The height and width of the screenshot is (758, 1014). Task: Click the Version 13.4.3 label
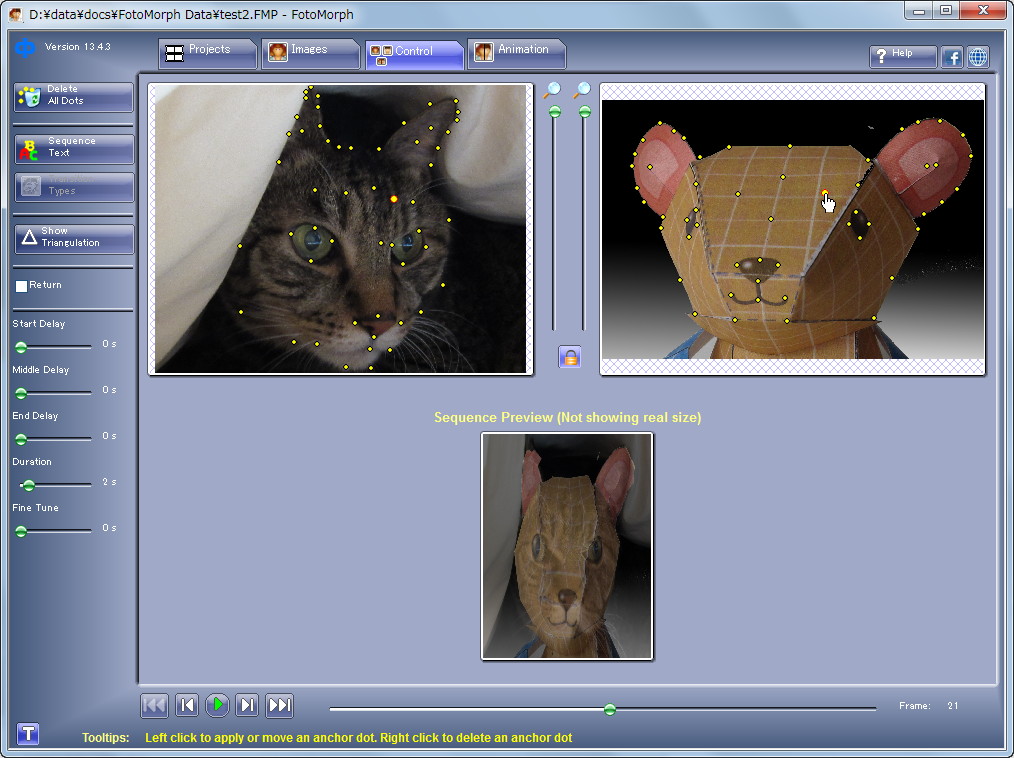[78, 47]
